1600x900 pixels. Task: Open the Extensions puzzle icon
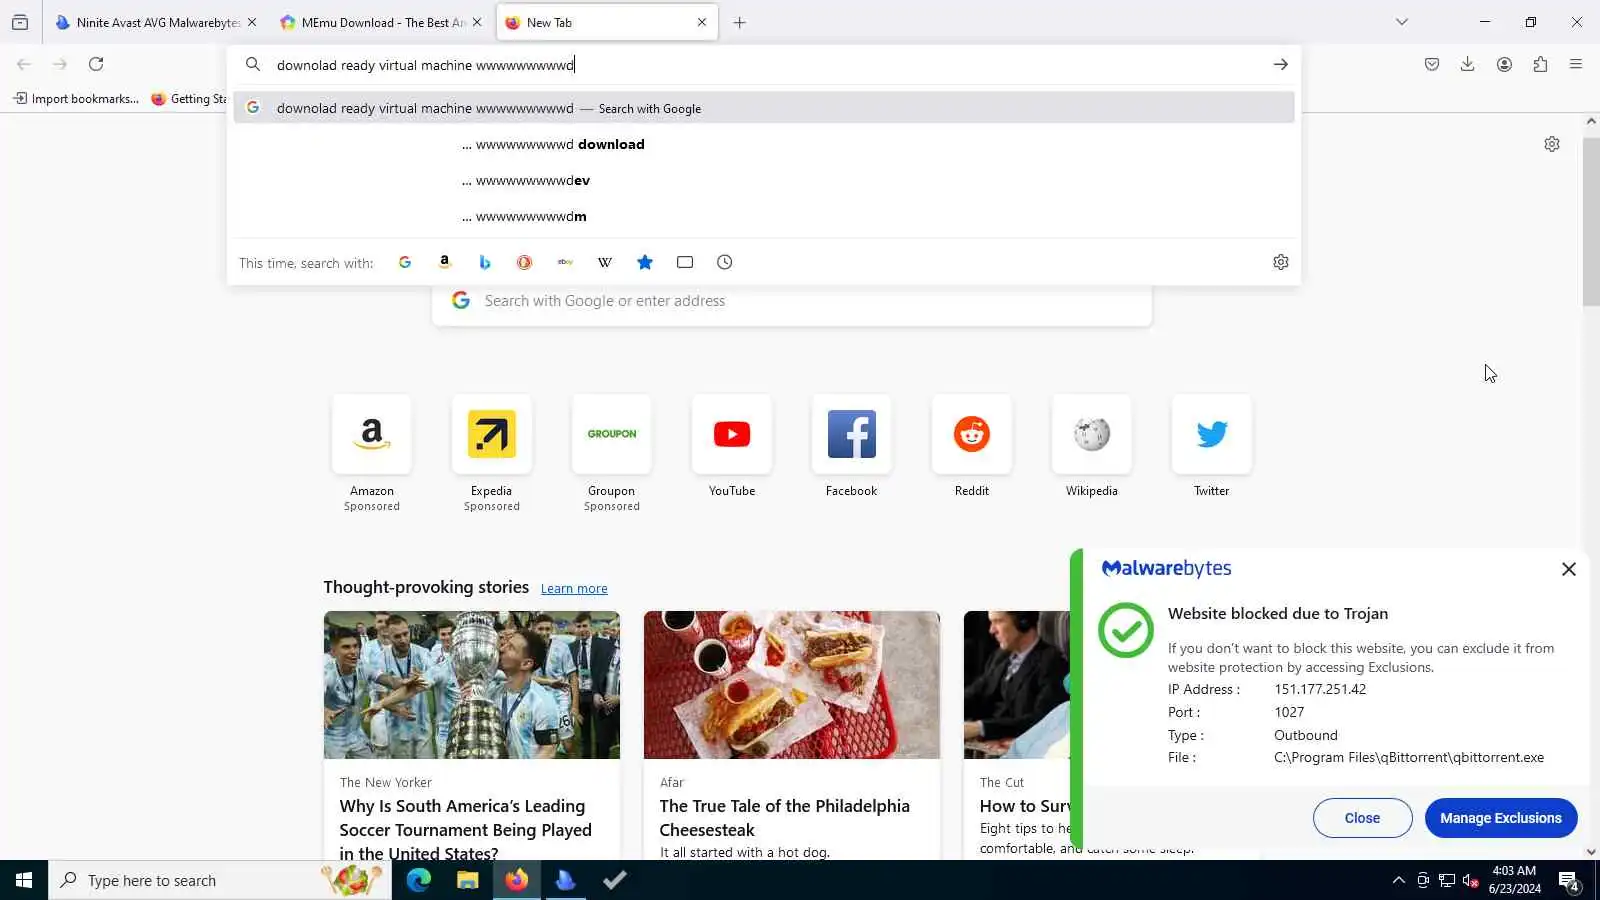[1540, 64]
